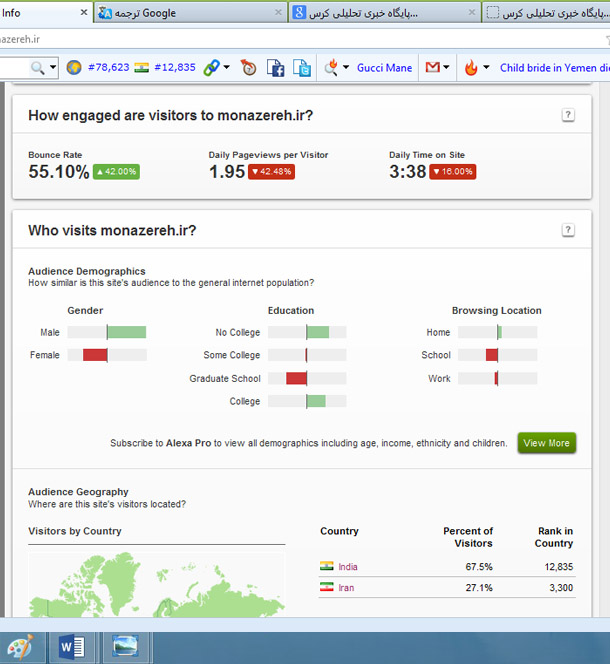Click global rank #78,623 in toolbar
The height and width of the screenshot is (664, 610).
(x=108, y=67)
